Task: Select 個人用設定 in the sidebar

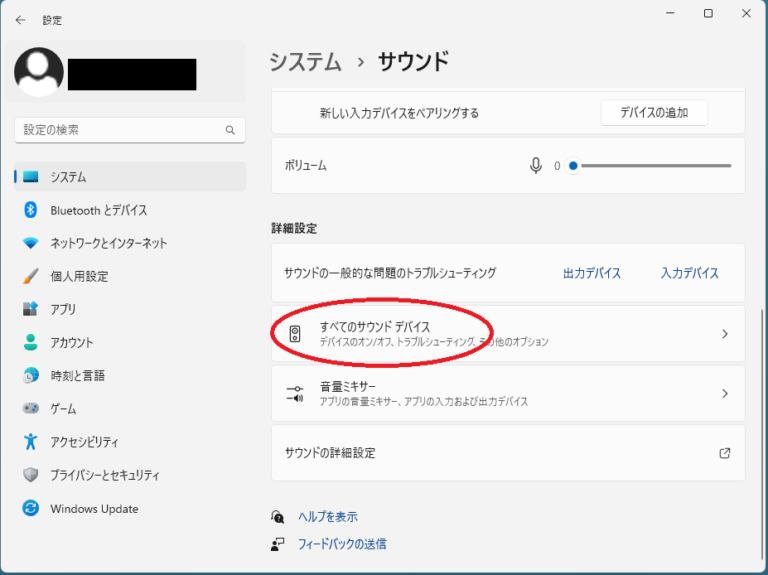Action: point(79,276)
